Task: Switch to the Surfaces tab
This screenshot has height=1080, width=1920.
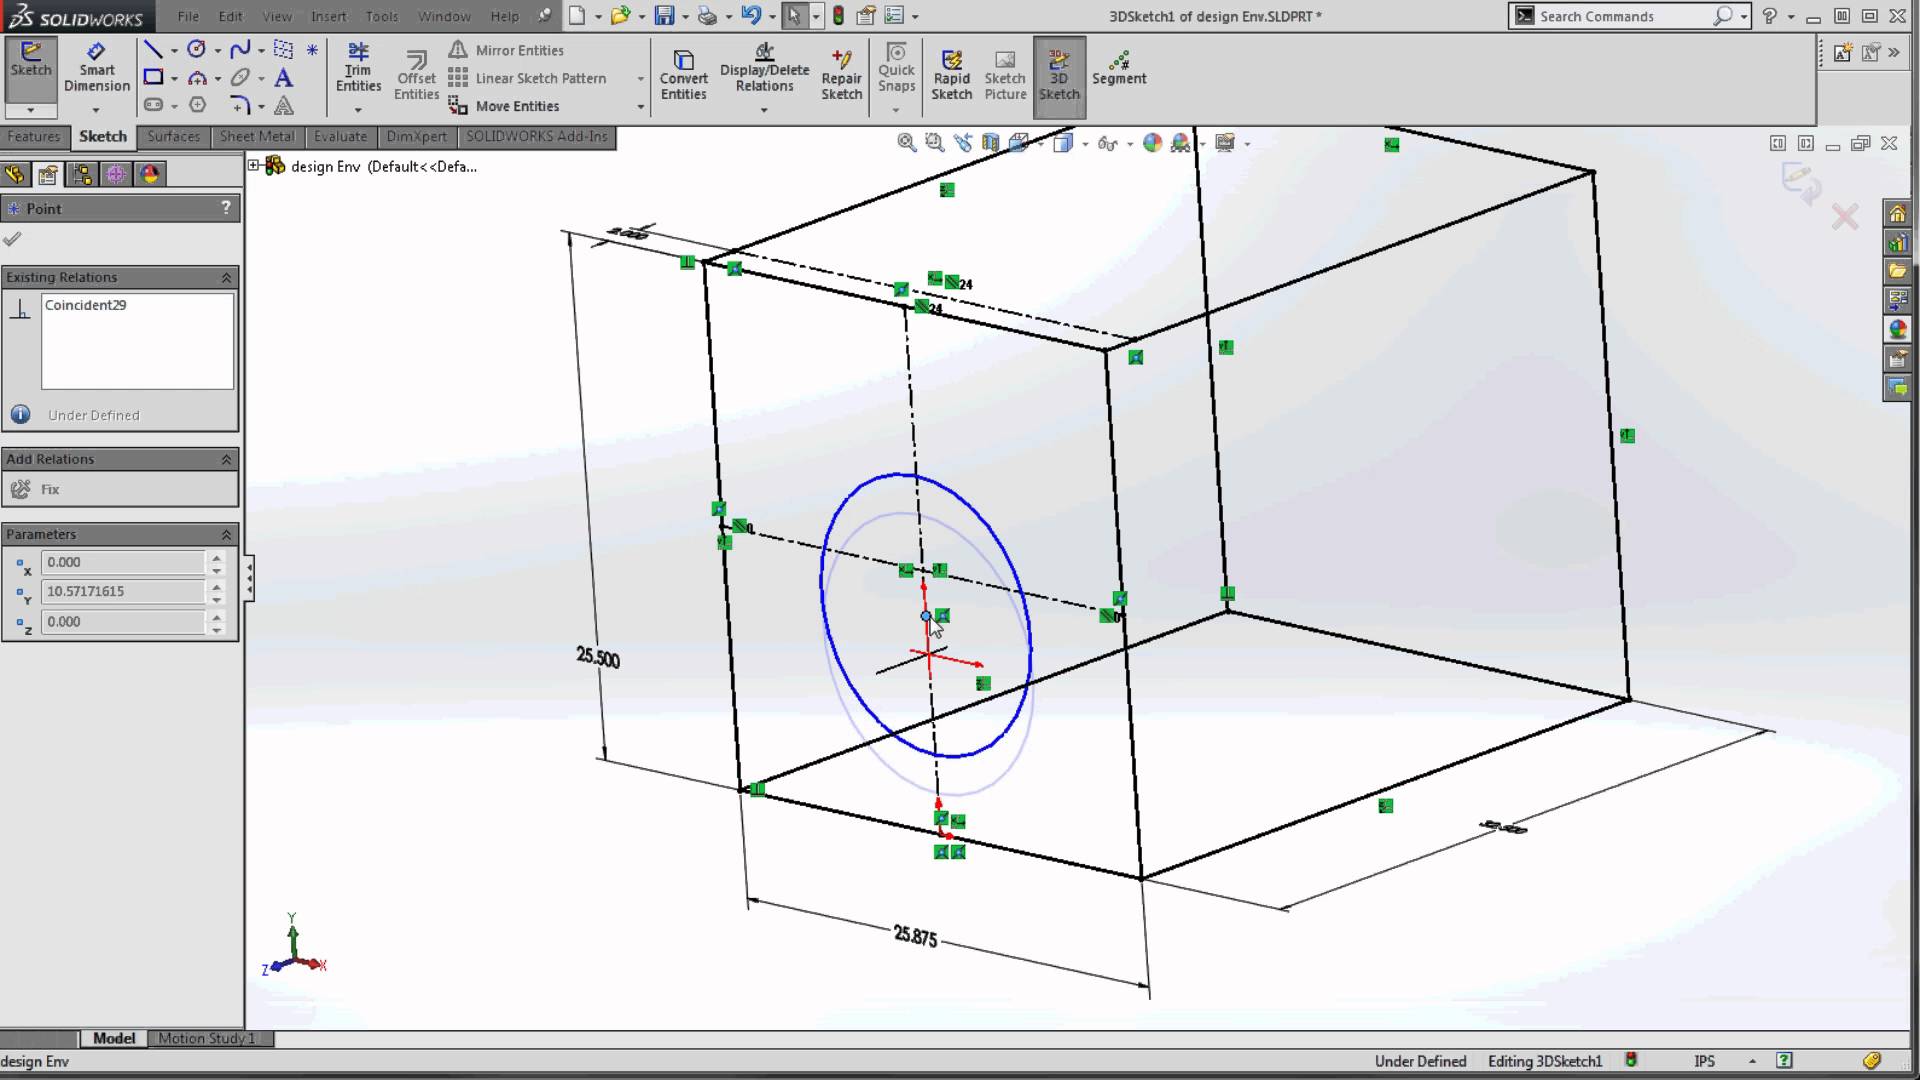Action: (x=171, y=136)
